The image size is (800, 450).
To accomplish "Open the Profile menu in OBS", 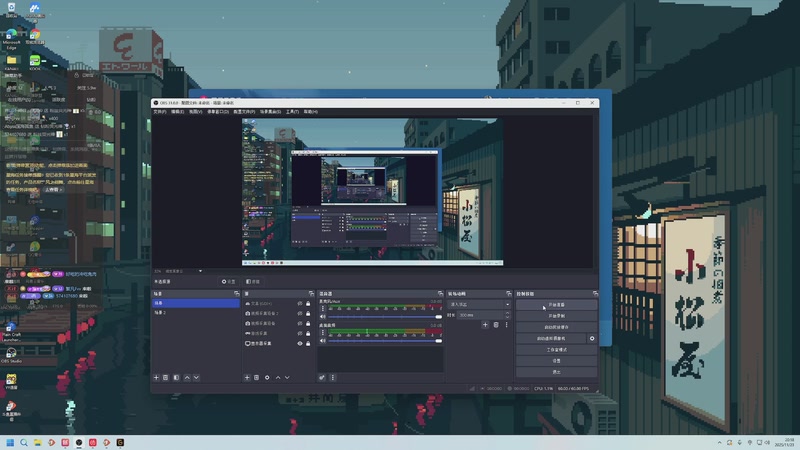I will click(x=244, y=112).
